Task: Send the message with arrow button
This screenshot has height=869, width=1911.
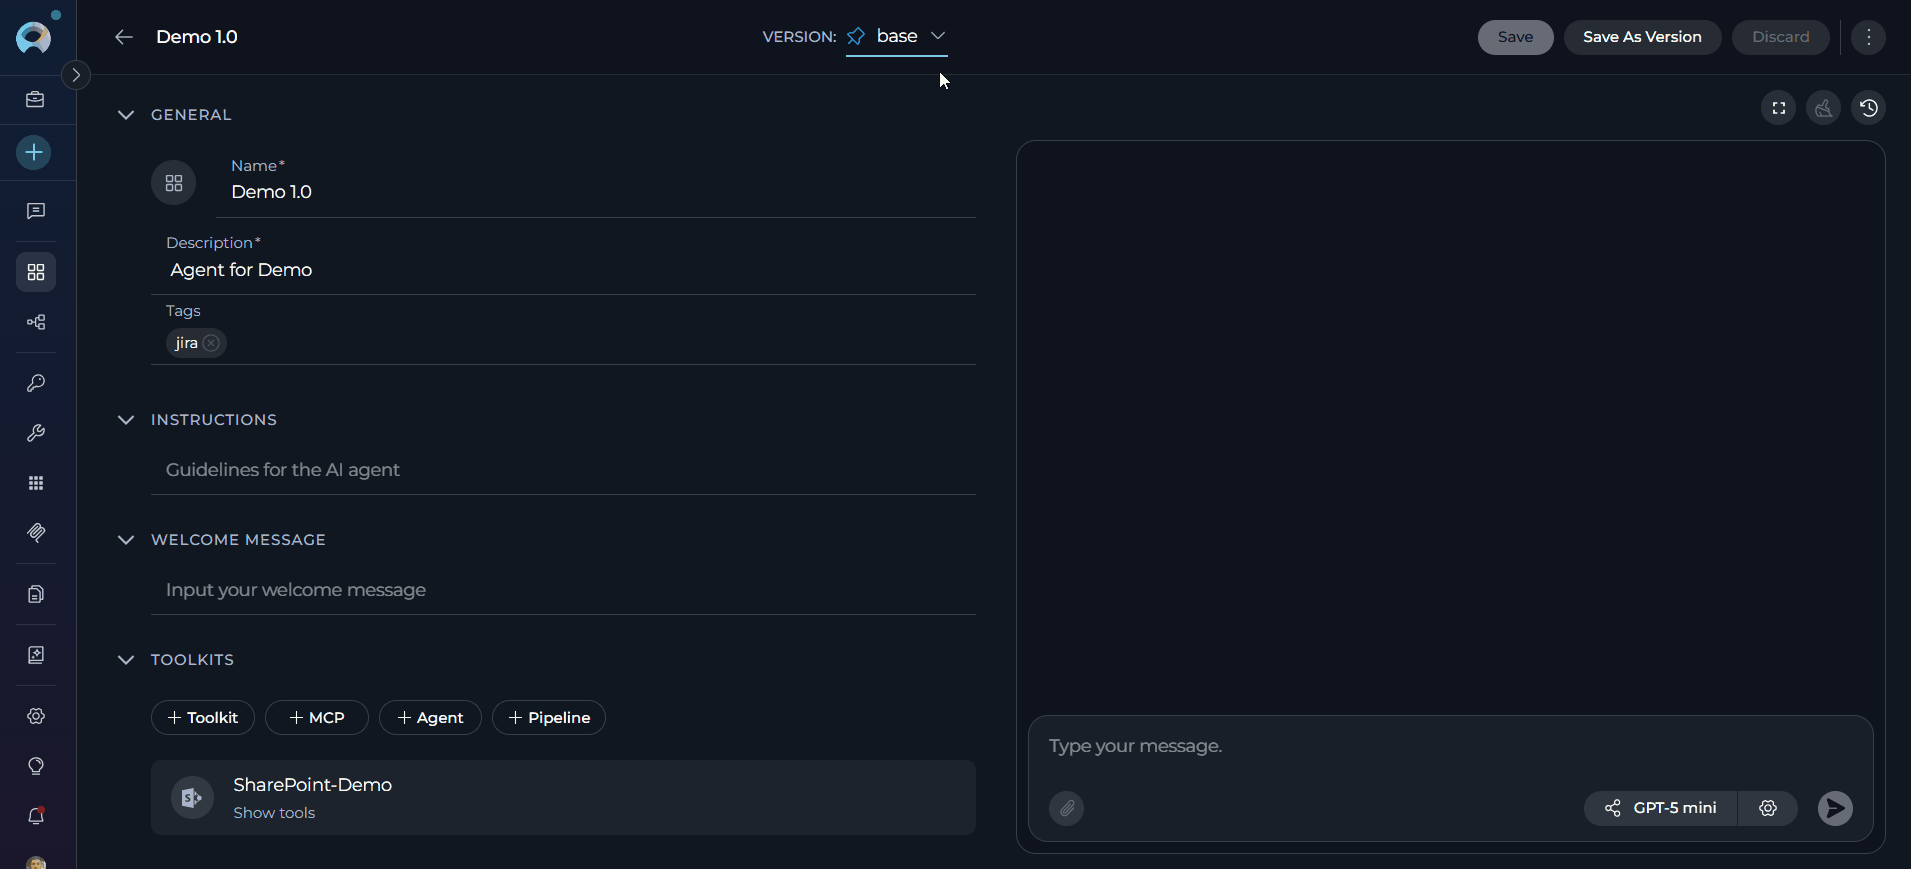Action: (x=1835, y=808)
